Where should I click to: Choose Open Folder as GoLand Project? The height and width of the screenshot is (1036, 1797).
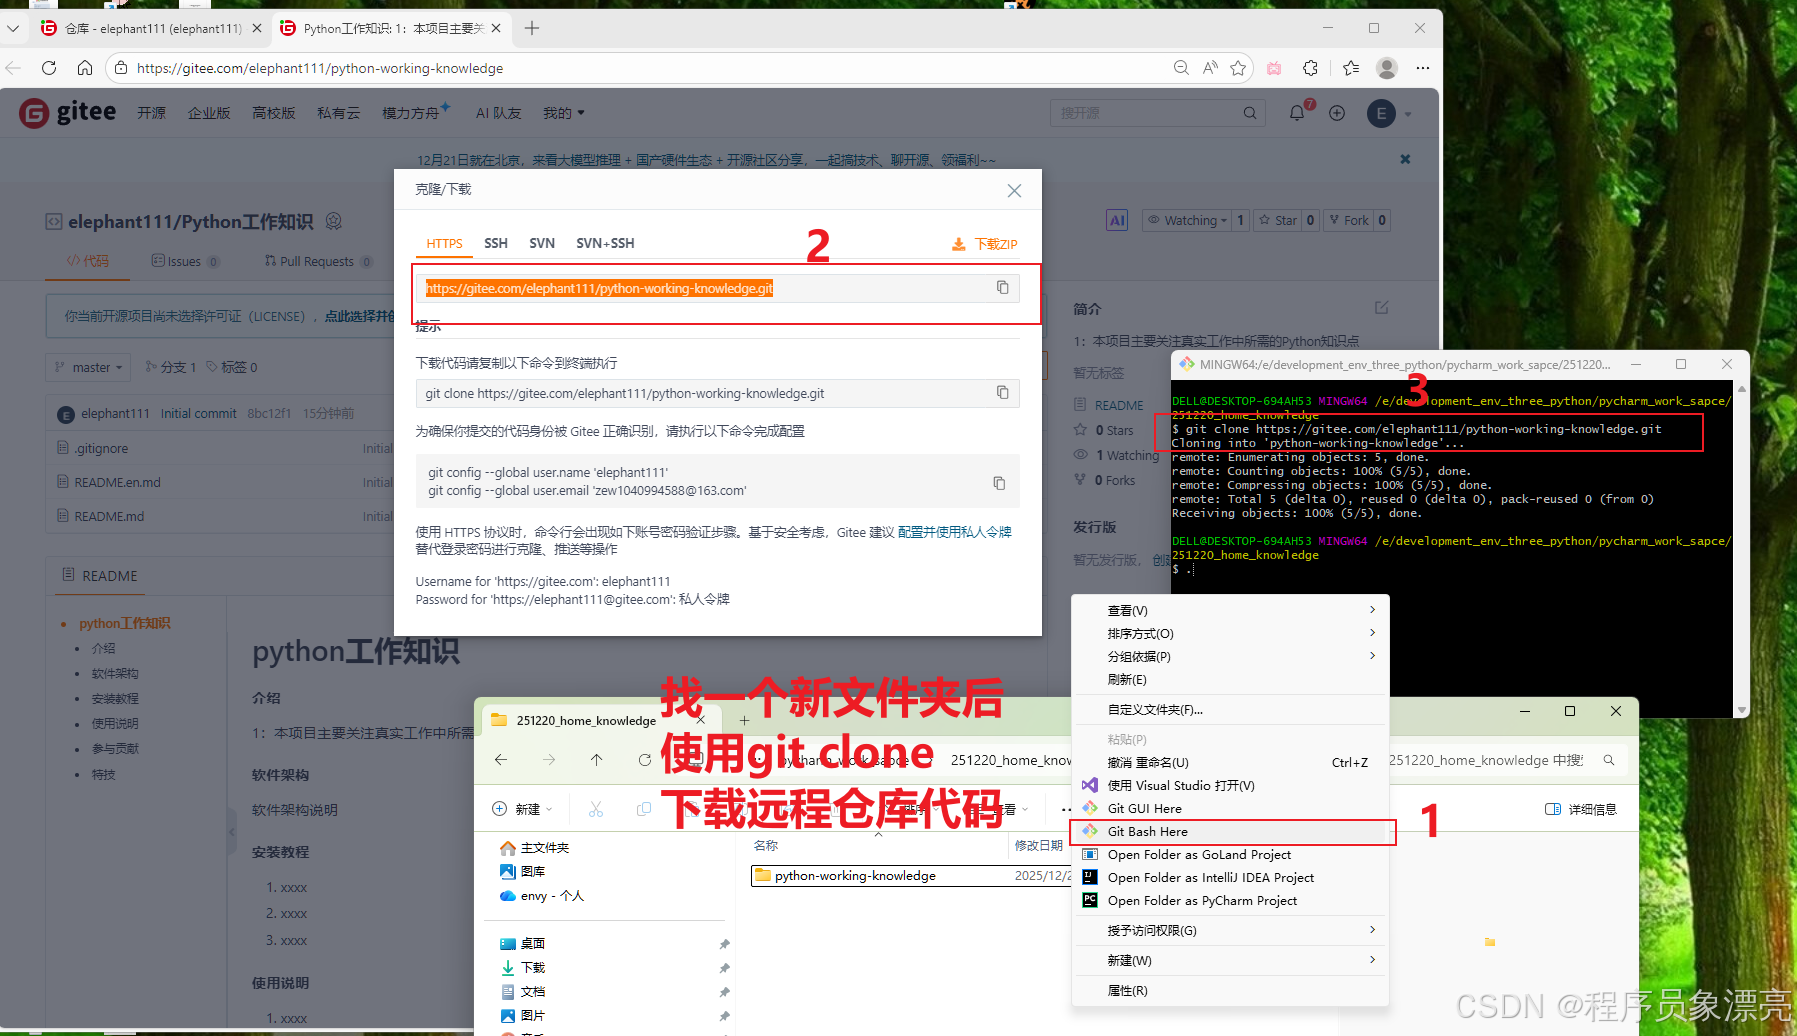1230,854
